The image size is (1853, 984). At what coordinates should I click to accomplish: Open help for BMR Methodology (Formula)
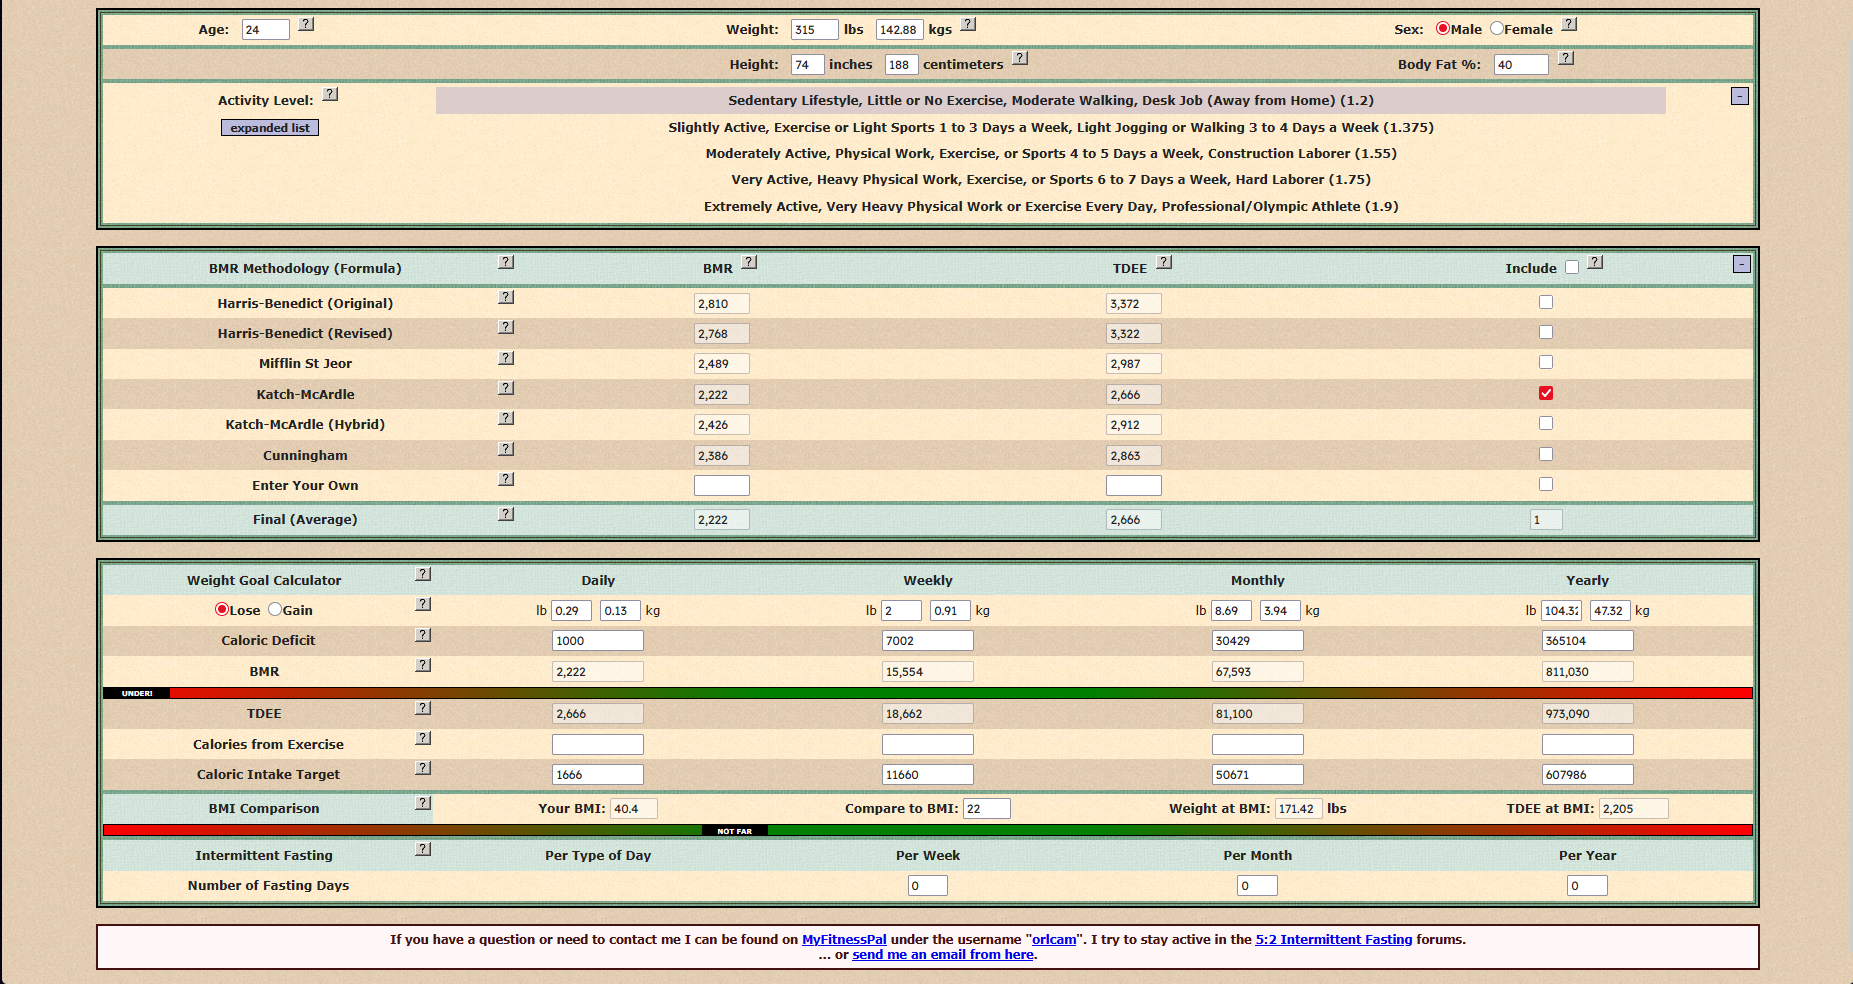[x=507, y=262]
